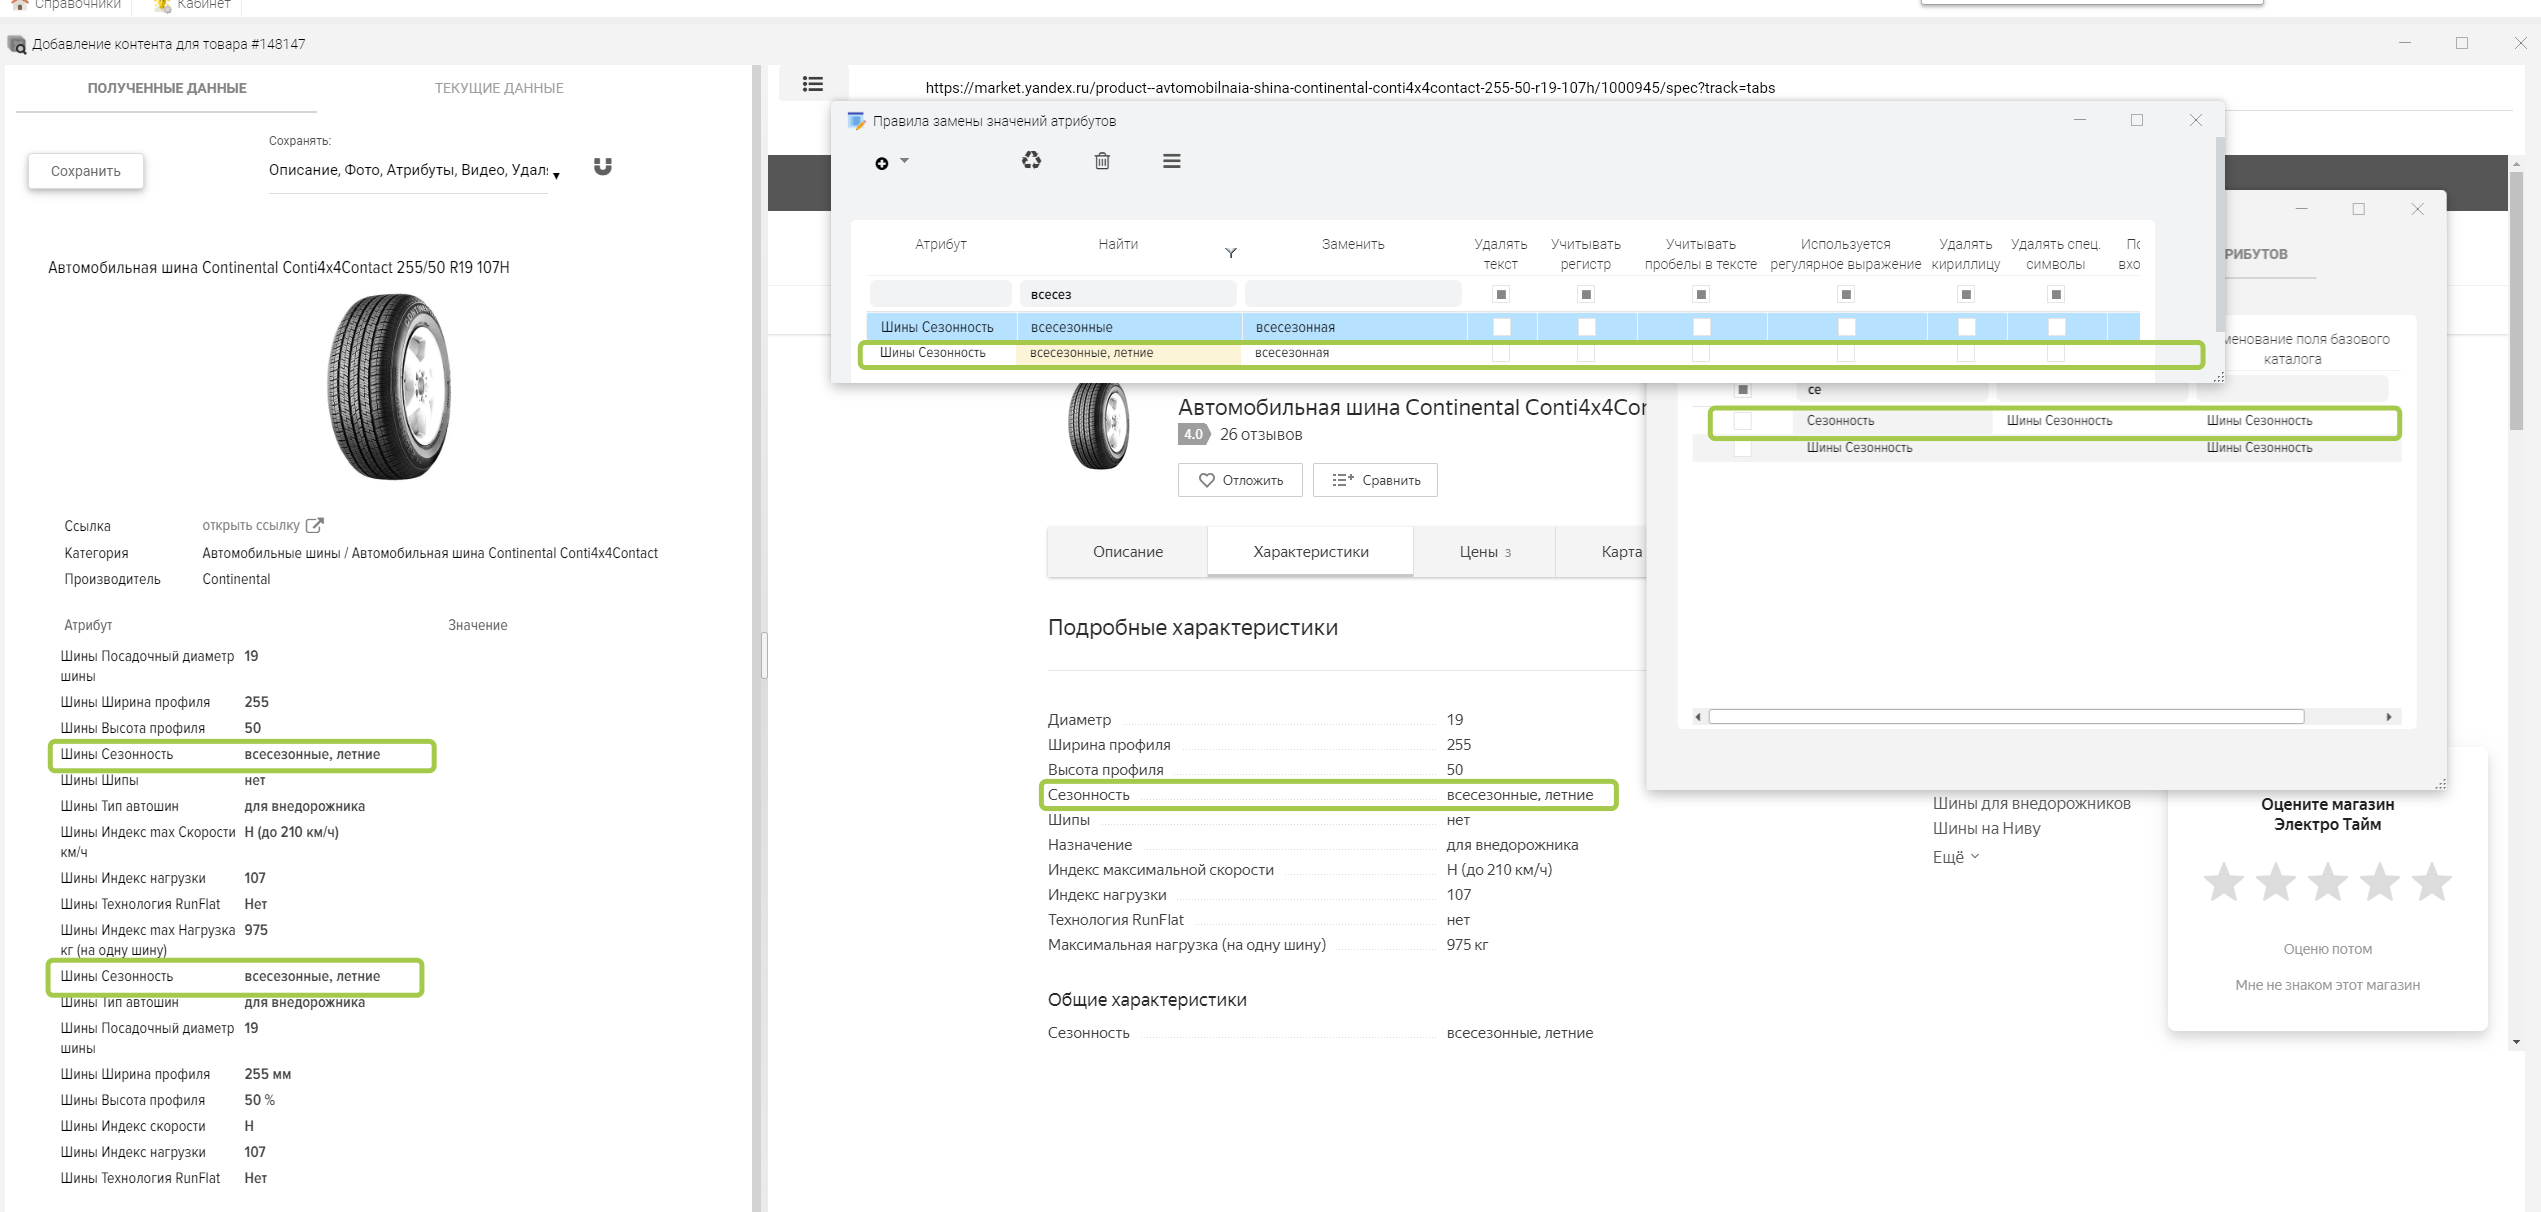Viewport: 2541px width, 1212px height.
Task: Check Учитывать регистр in the всесезонные row
Action: [1586, 327]
